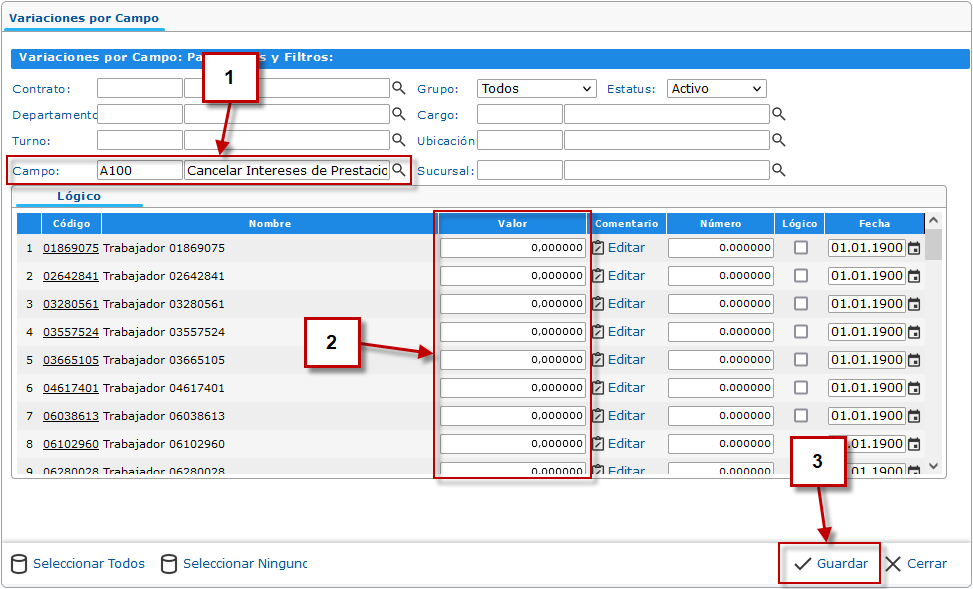Toggle Lógico checkbox in row 5
This screenshot has height=589, width=973.
point(801,360)
